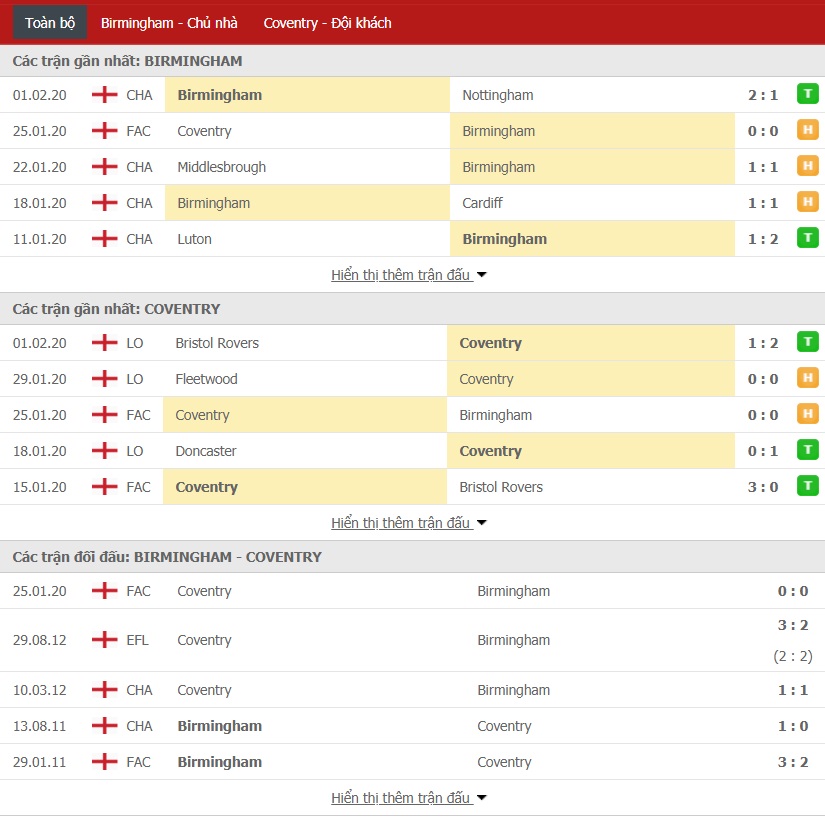Screen dimensions: 825x817
Task: Click the (2 : 2) regular-time score
Action: [793, 656]
